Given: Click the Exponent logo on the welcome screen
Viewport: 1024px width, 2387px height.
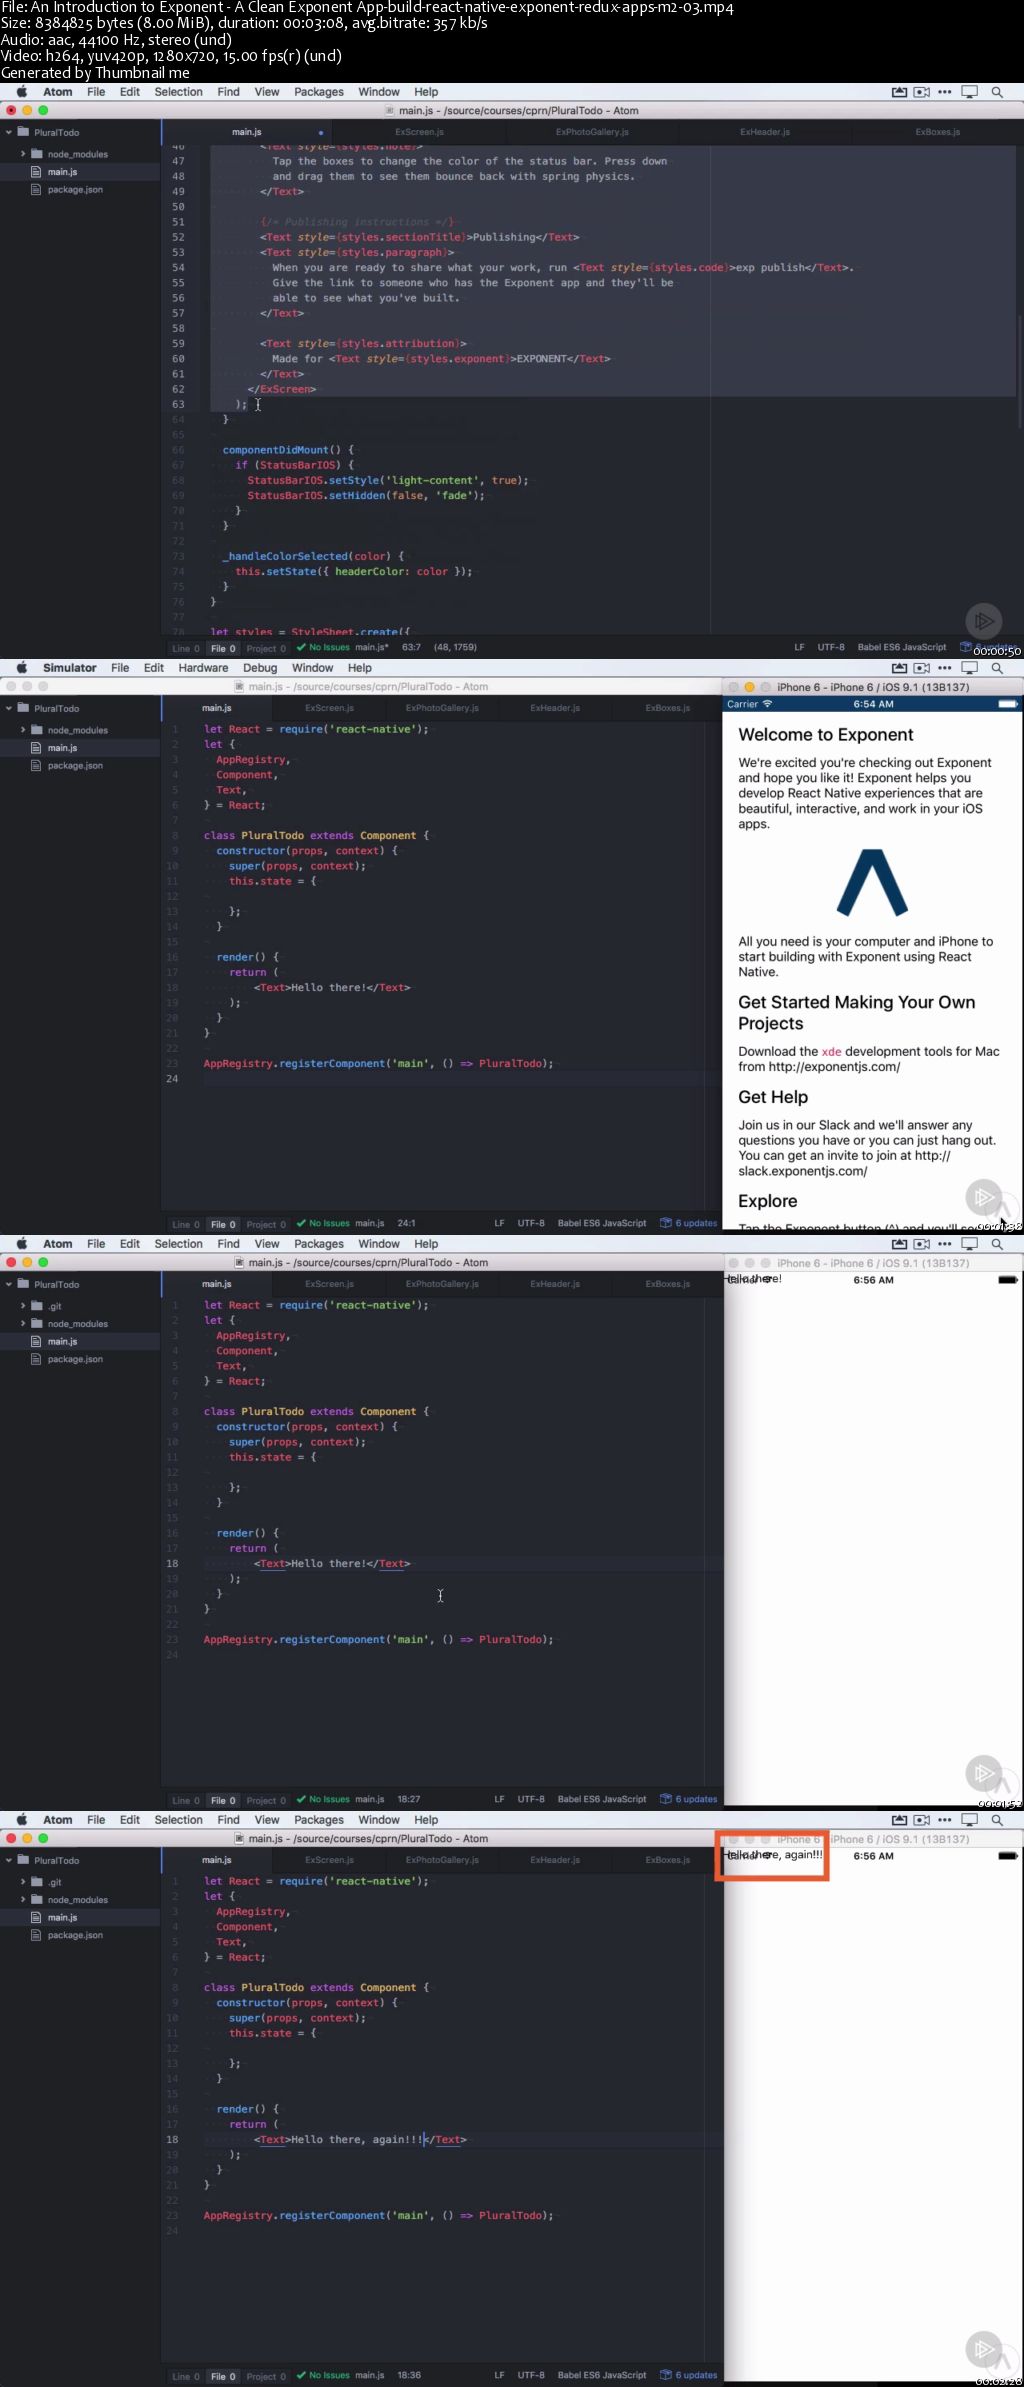Looking at the screenshot, I should pyautogui.click(x=872, y=883).
